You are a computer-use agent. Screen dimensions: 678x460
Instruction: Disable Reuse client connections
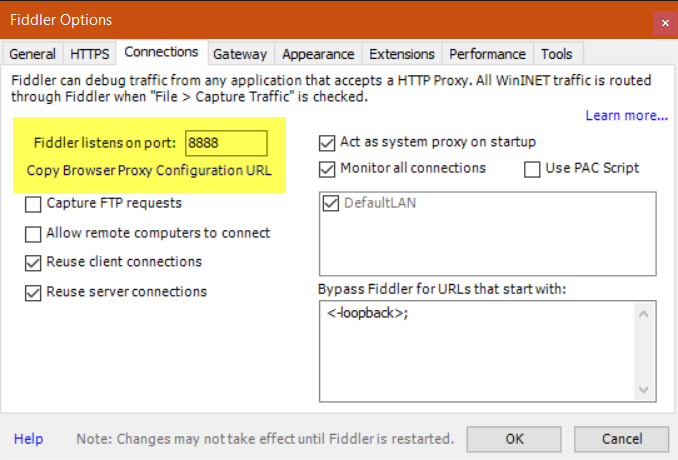(x=33, y=263)
